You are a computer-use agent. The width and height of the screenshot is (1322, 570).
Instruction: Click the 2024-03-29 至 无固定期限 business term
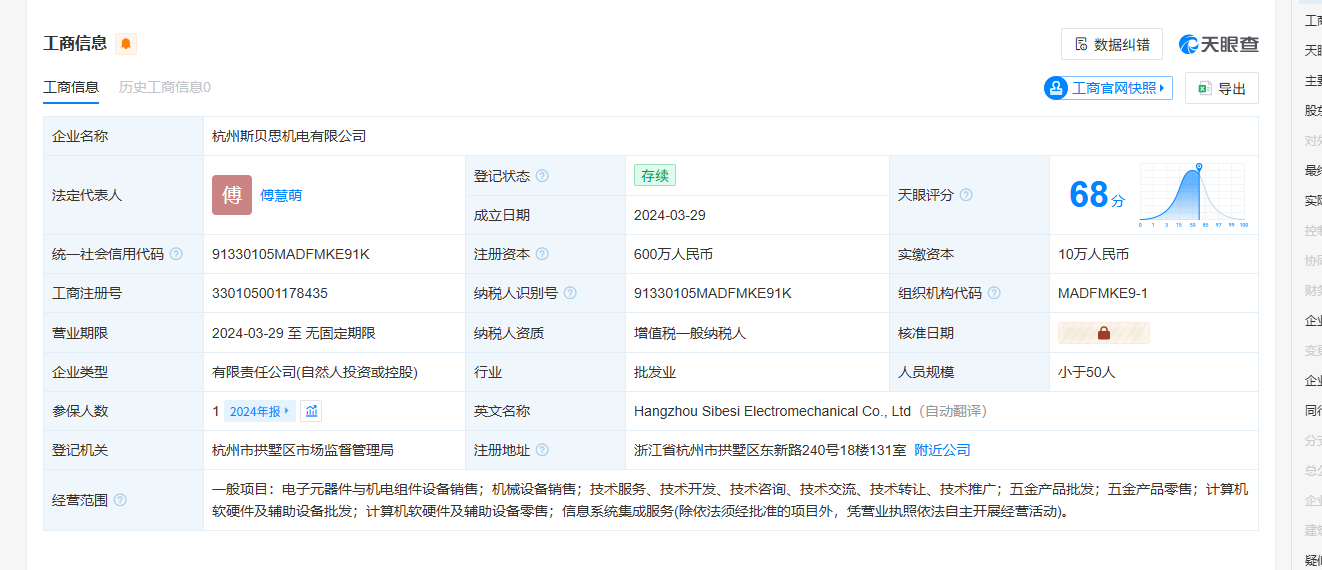tap(294, 333)
